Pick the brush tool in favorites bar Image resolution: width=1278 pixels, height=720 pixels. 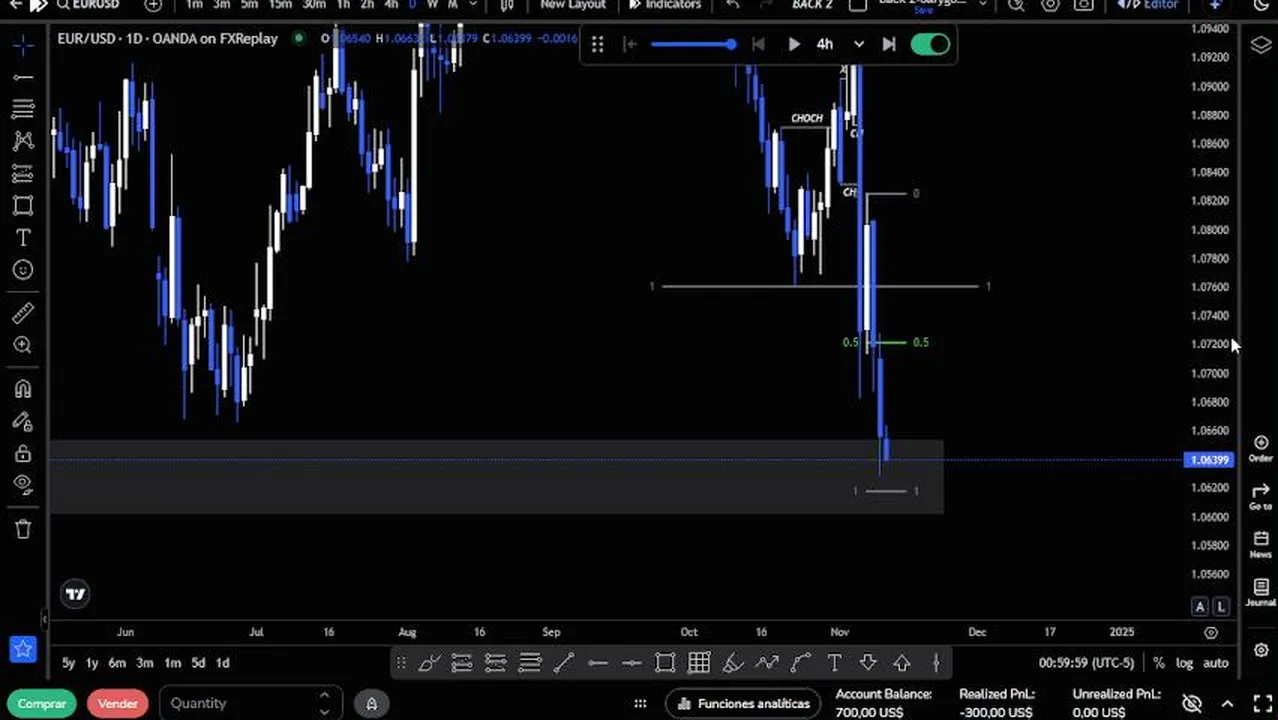tap(429, 662)
